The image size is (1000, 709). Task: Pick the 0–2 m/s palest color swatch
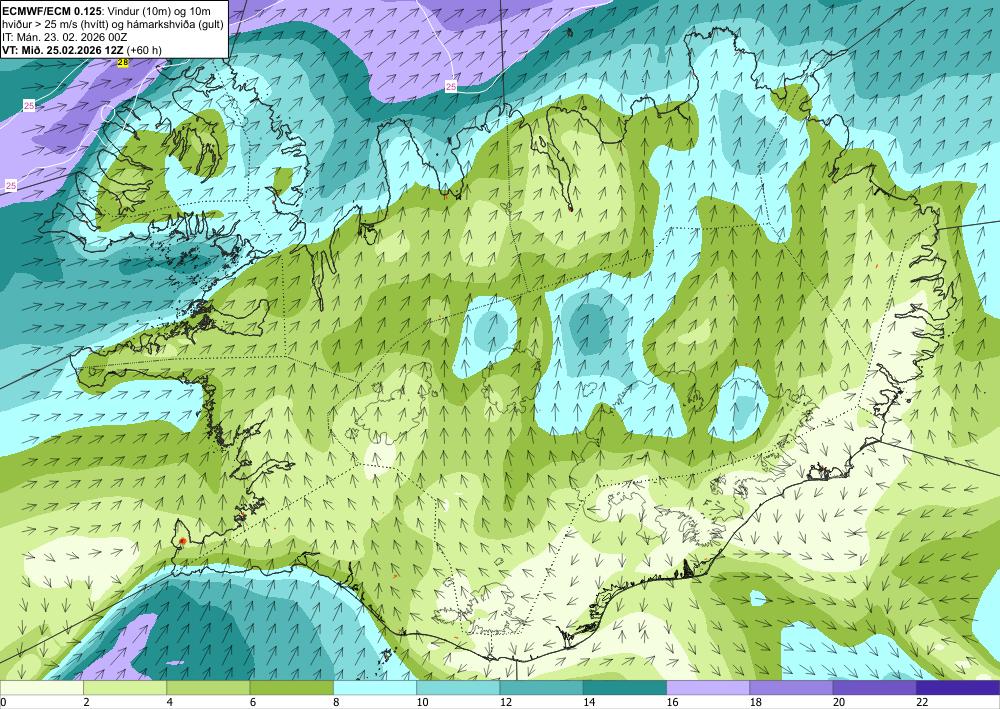(41, 687)
